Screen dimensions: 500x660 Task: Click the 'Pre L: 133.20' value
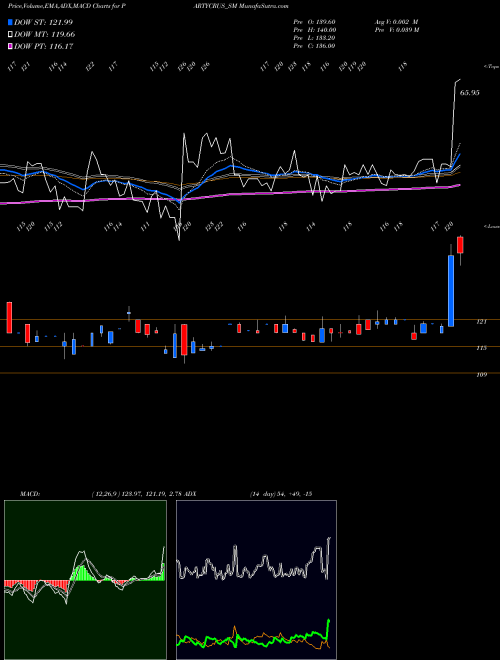(x=314, y=38)
